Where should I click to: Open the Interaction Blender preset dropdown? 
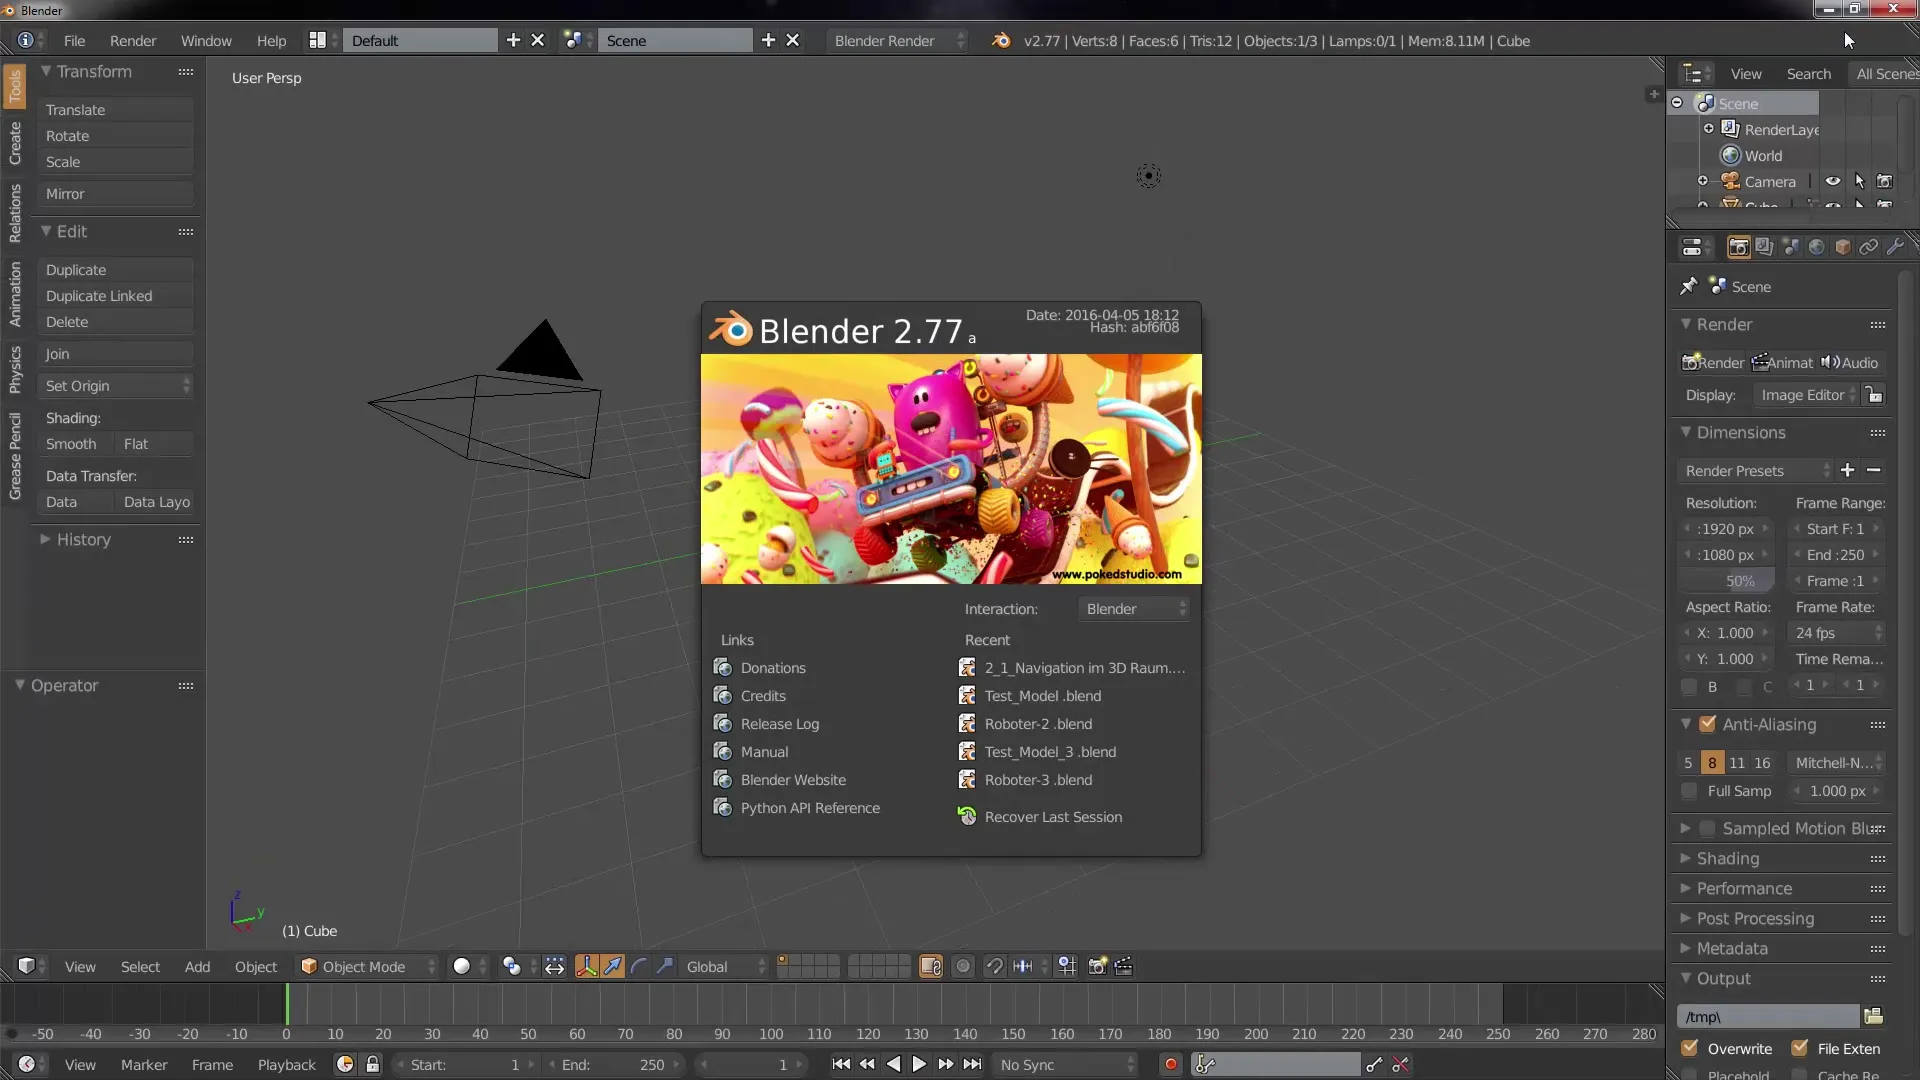(1134, 608)
